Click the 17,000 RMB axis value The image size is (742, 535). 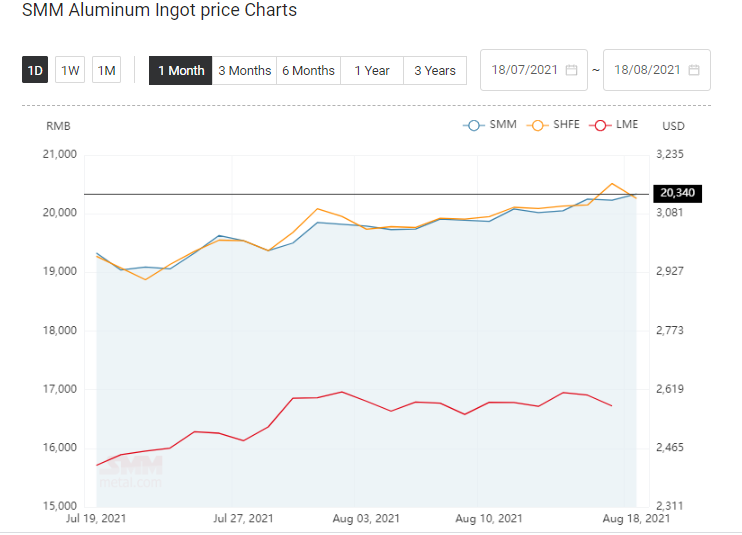point(60,389)
